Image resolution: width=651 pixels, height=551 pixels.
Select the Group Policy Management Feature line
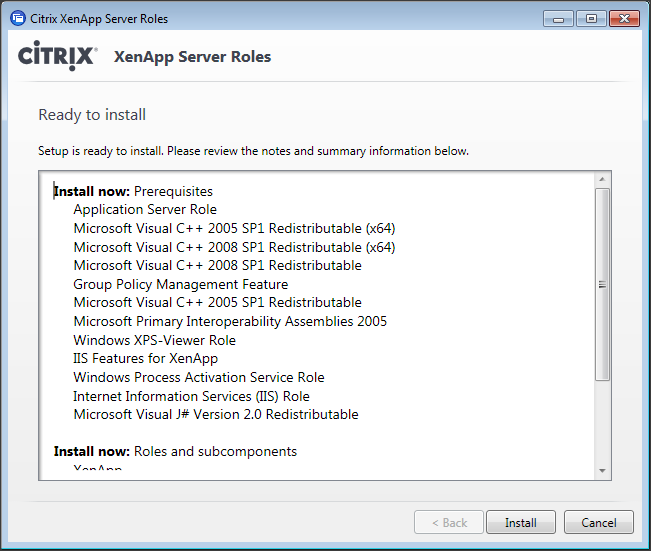click(182, 284)
